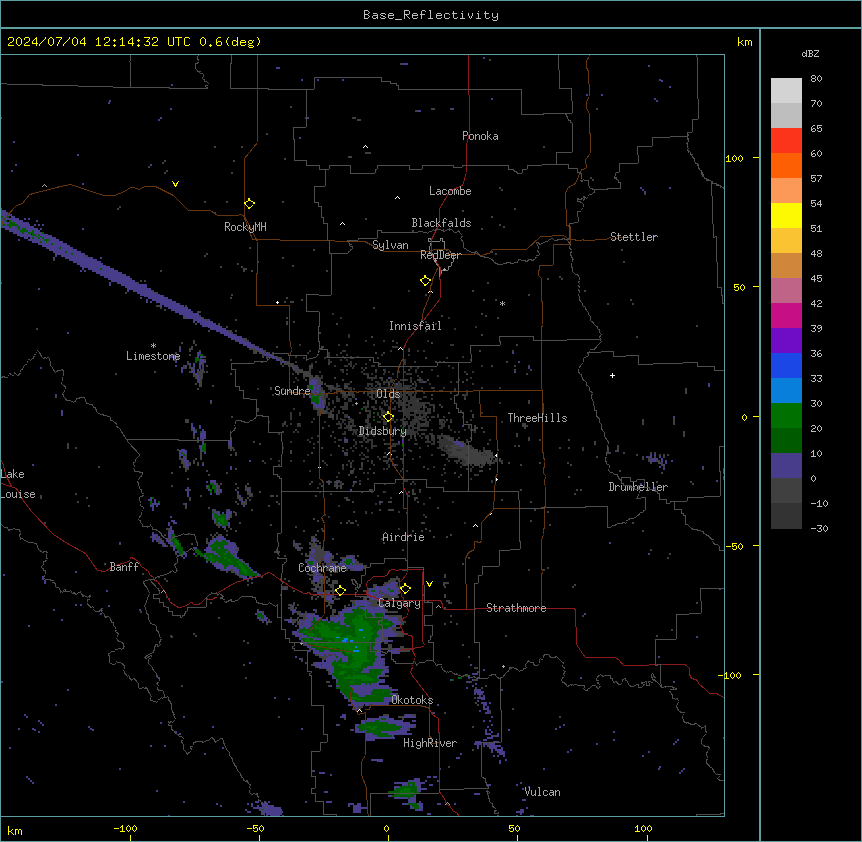Click the Lake Louise label

pyautogui.click(x=18, y=484)
